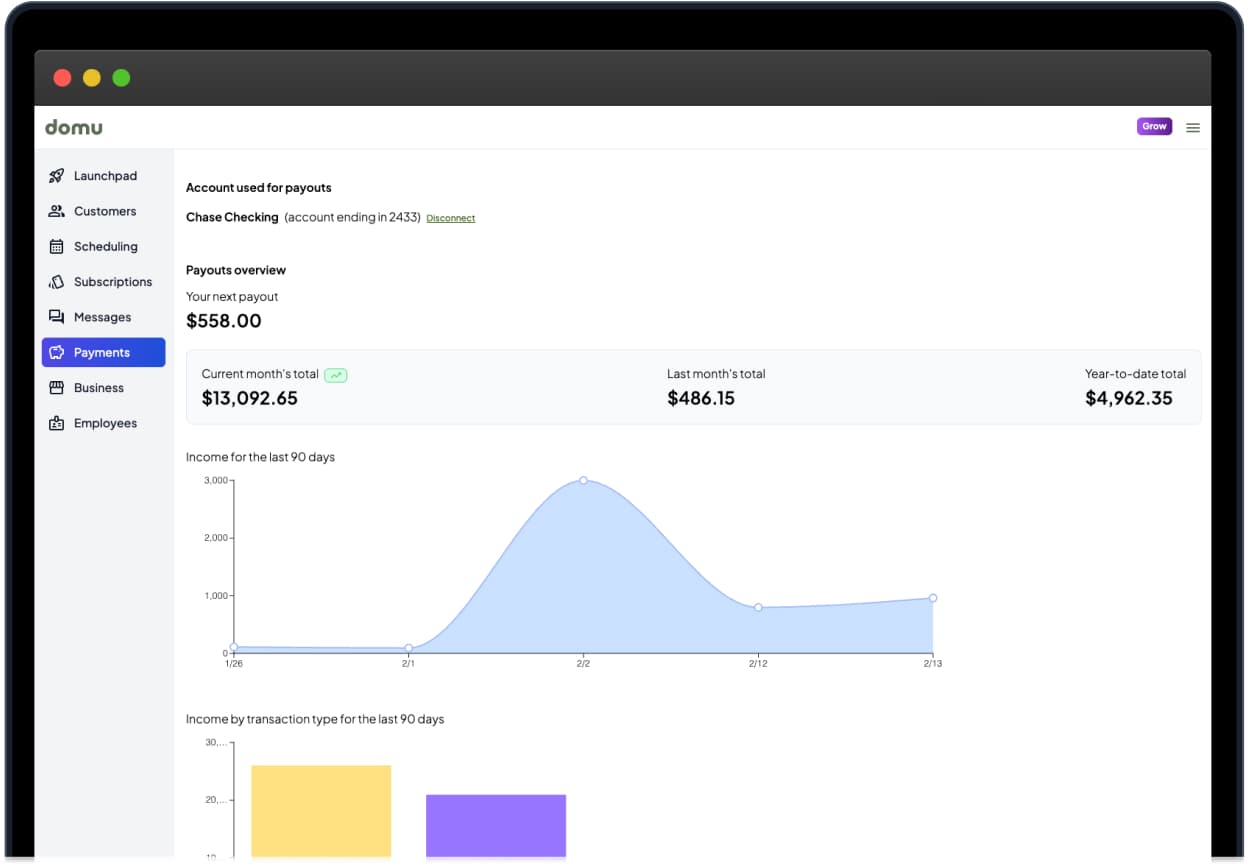
Task: Select the Payments sidebar item
Action: pyautogui.click(x=104, y=353)
